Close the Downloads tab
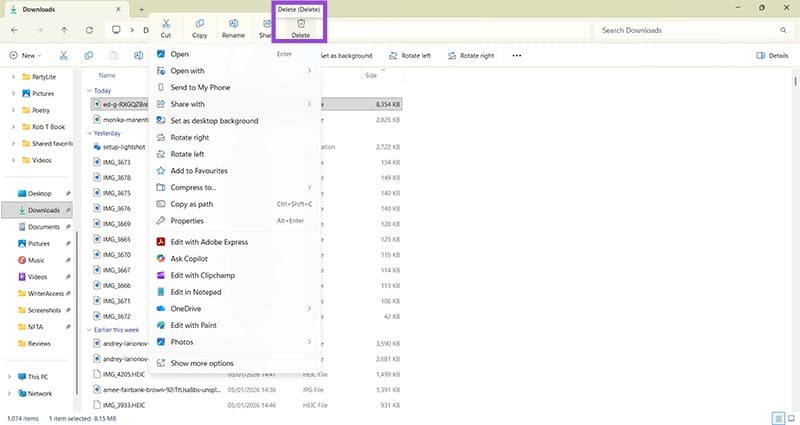Screen dimensions: 800x425 pos(118,9)
